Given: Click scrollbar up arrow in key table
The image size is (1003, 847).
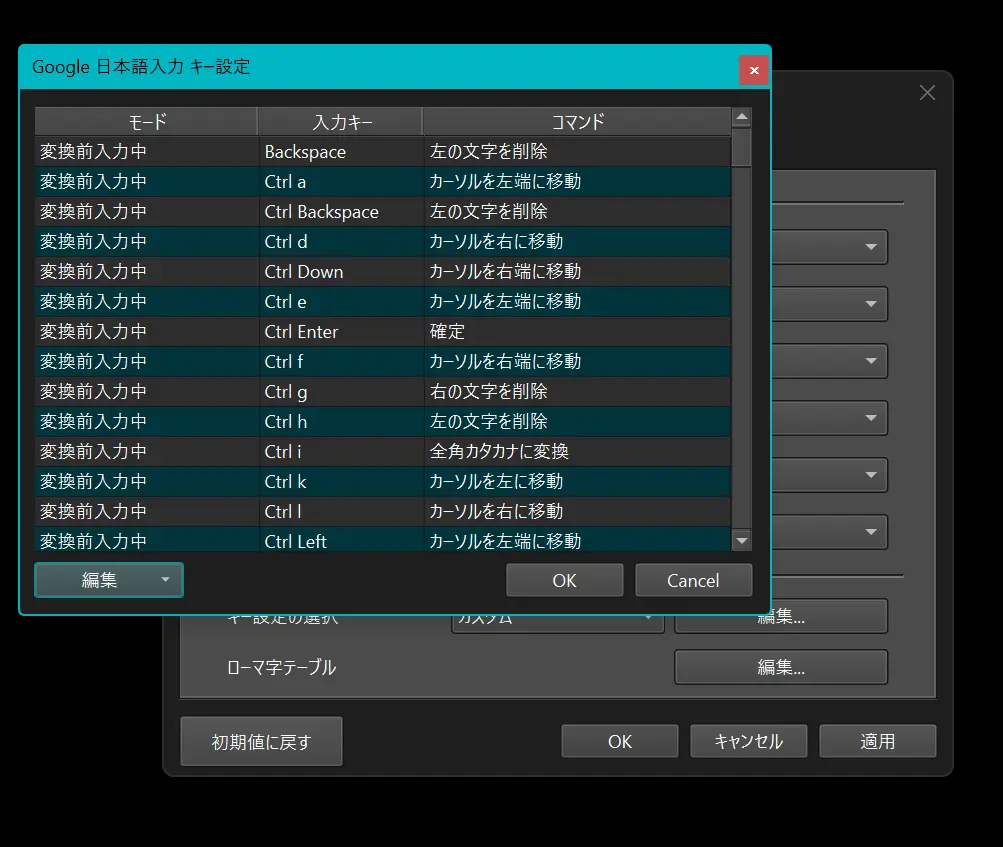Looking at the screenshot, I should 742,117.
